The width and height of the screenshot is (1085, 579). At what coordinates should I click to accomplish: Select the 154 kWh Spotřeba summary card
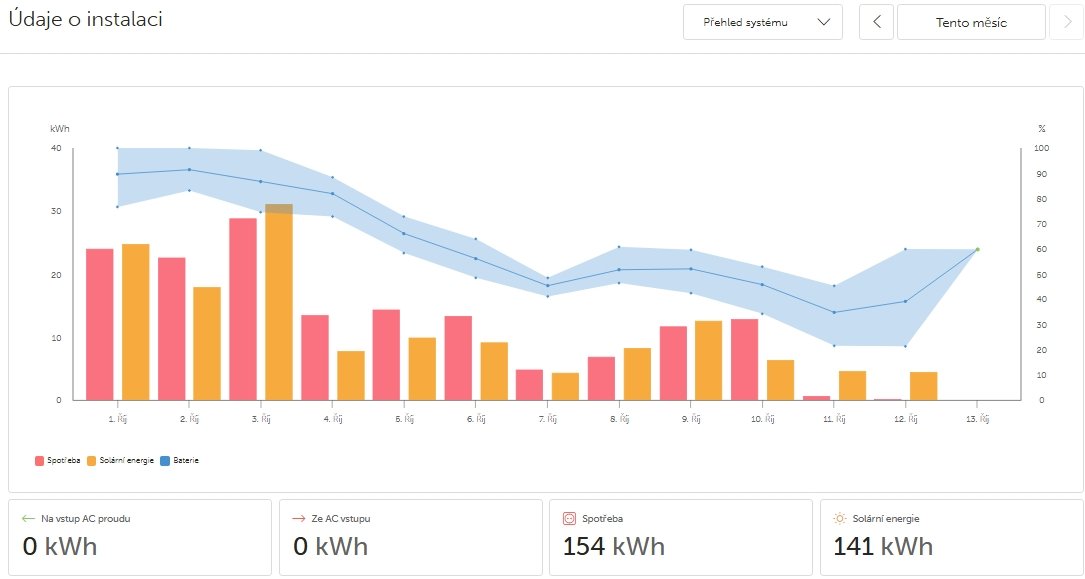coord(680,537)
